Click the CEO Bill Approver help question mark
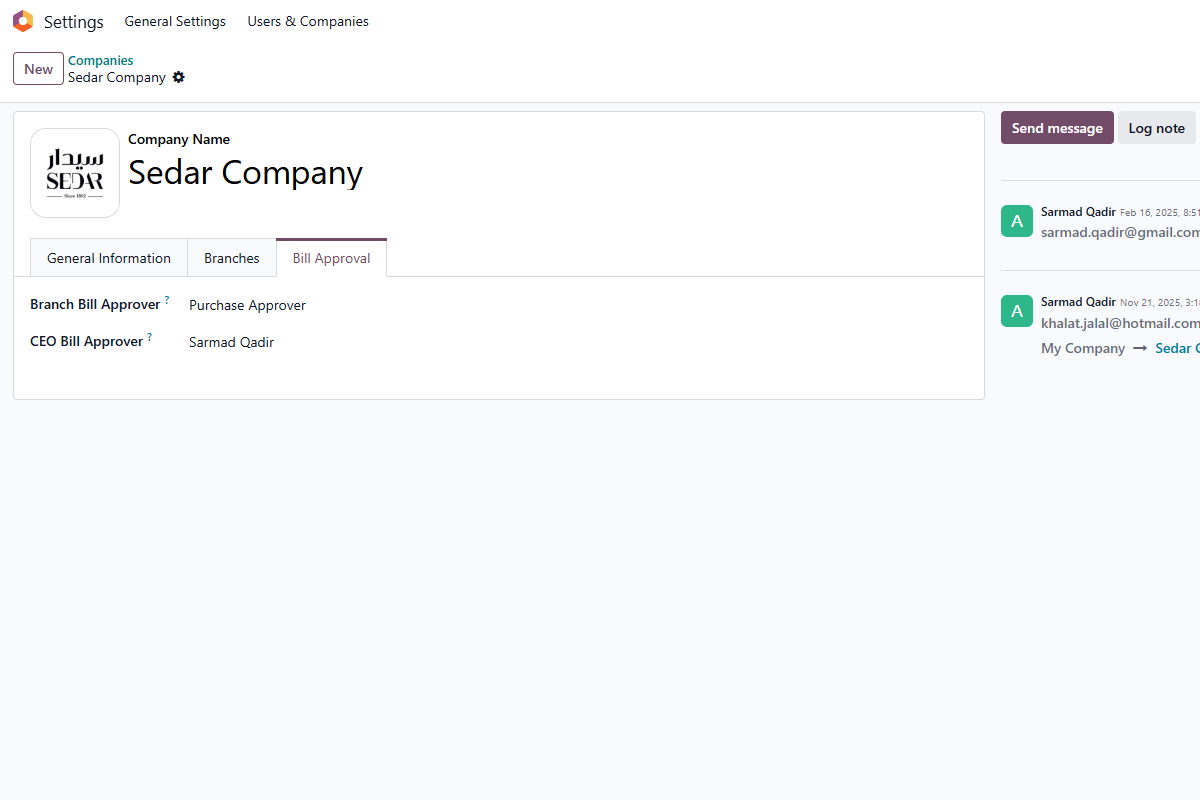Image resolution: width=1200 pixels, height=800 pixels. (x=151, y=335)
